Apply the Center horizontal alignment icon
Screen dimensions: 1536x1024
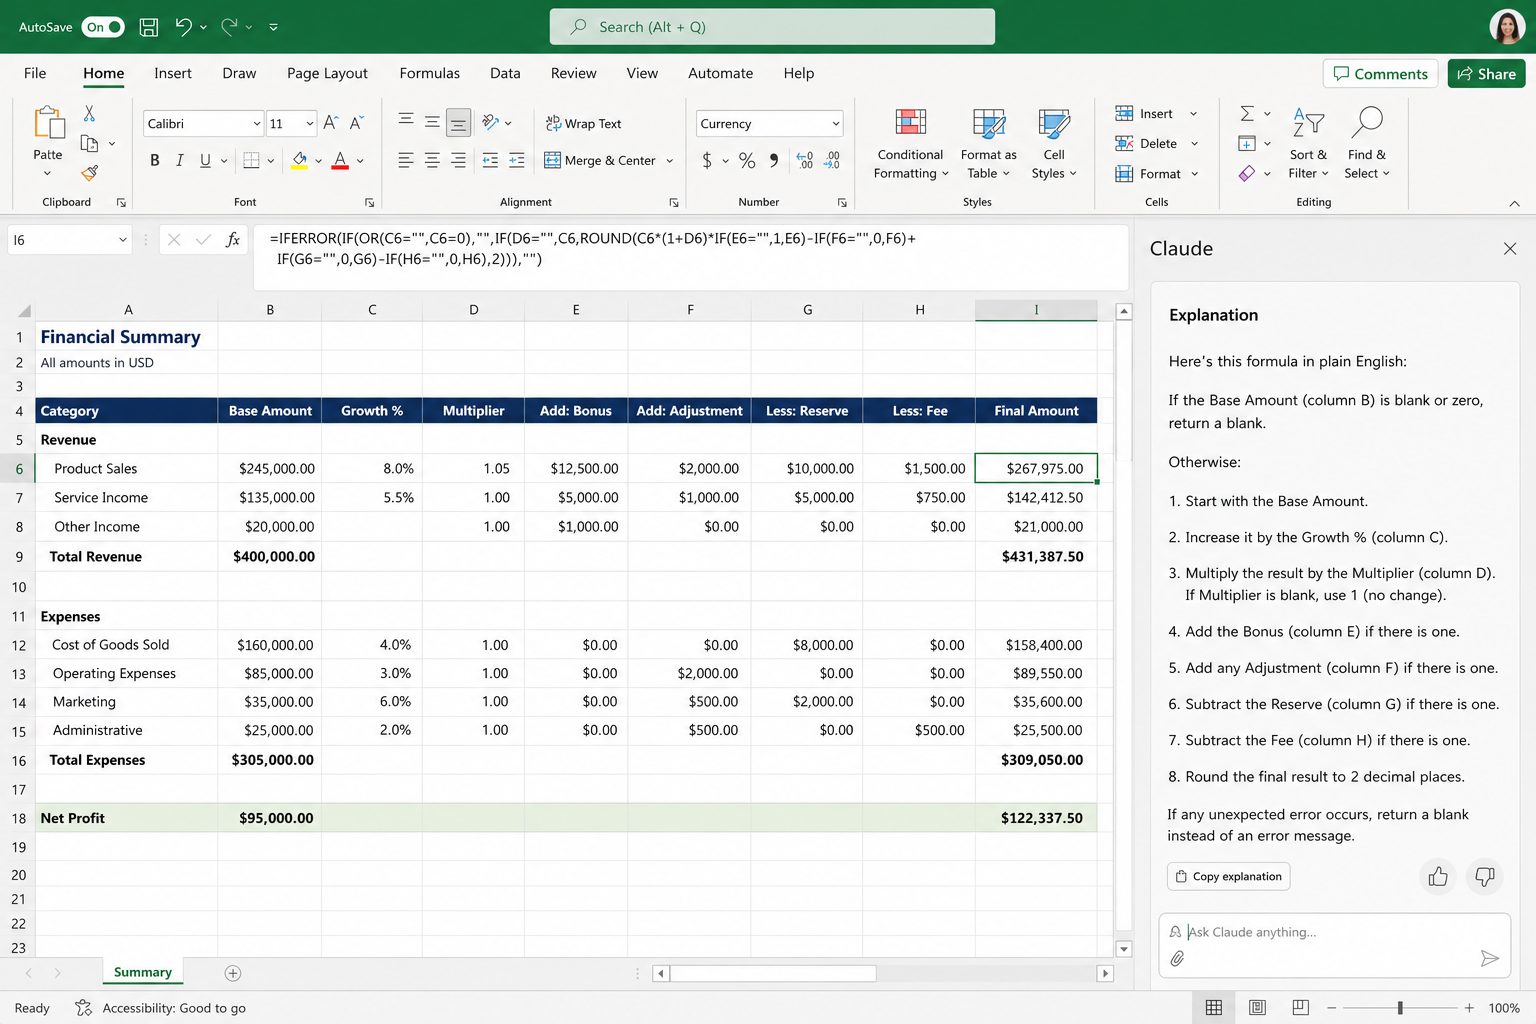[432, 160]
